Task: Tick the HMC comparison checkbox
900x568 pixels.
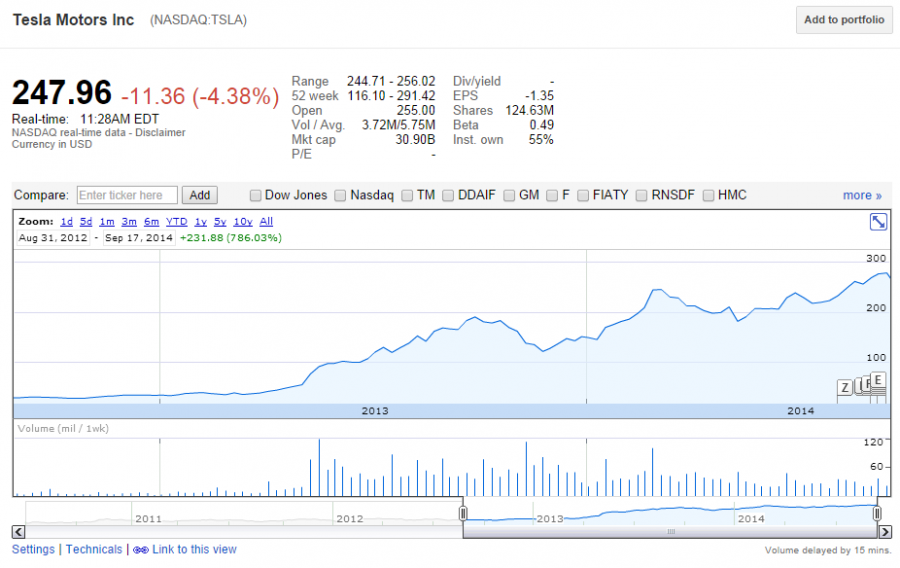Action: pyautogui.click(x=709, y=195)
